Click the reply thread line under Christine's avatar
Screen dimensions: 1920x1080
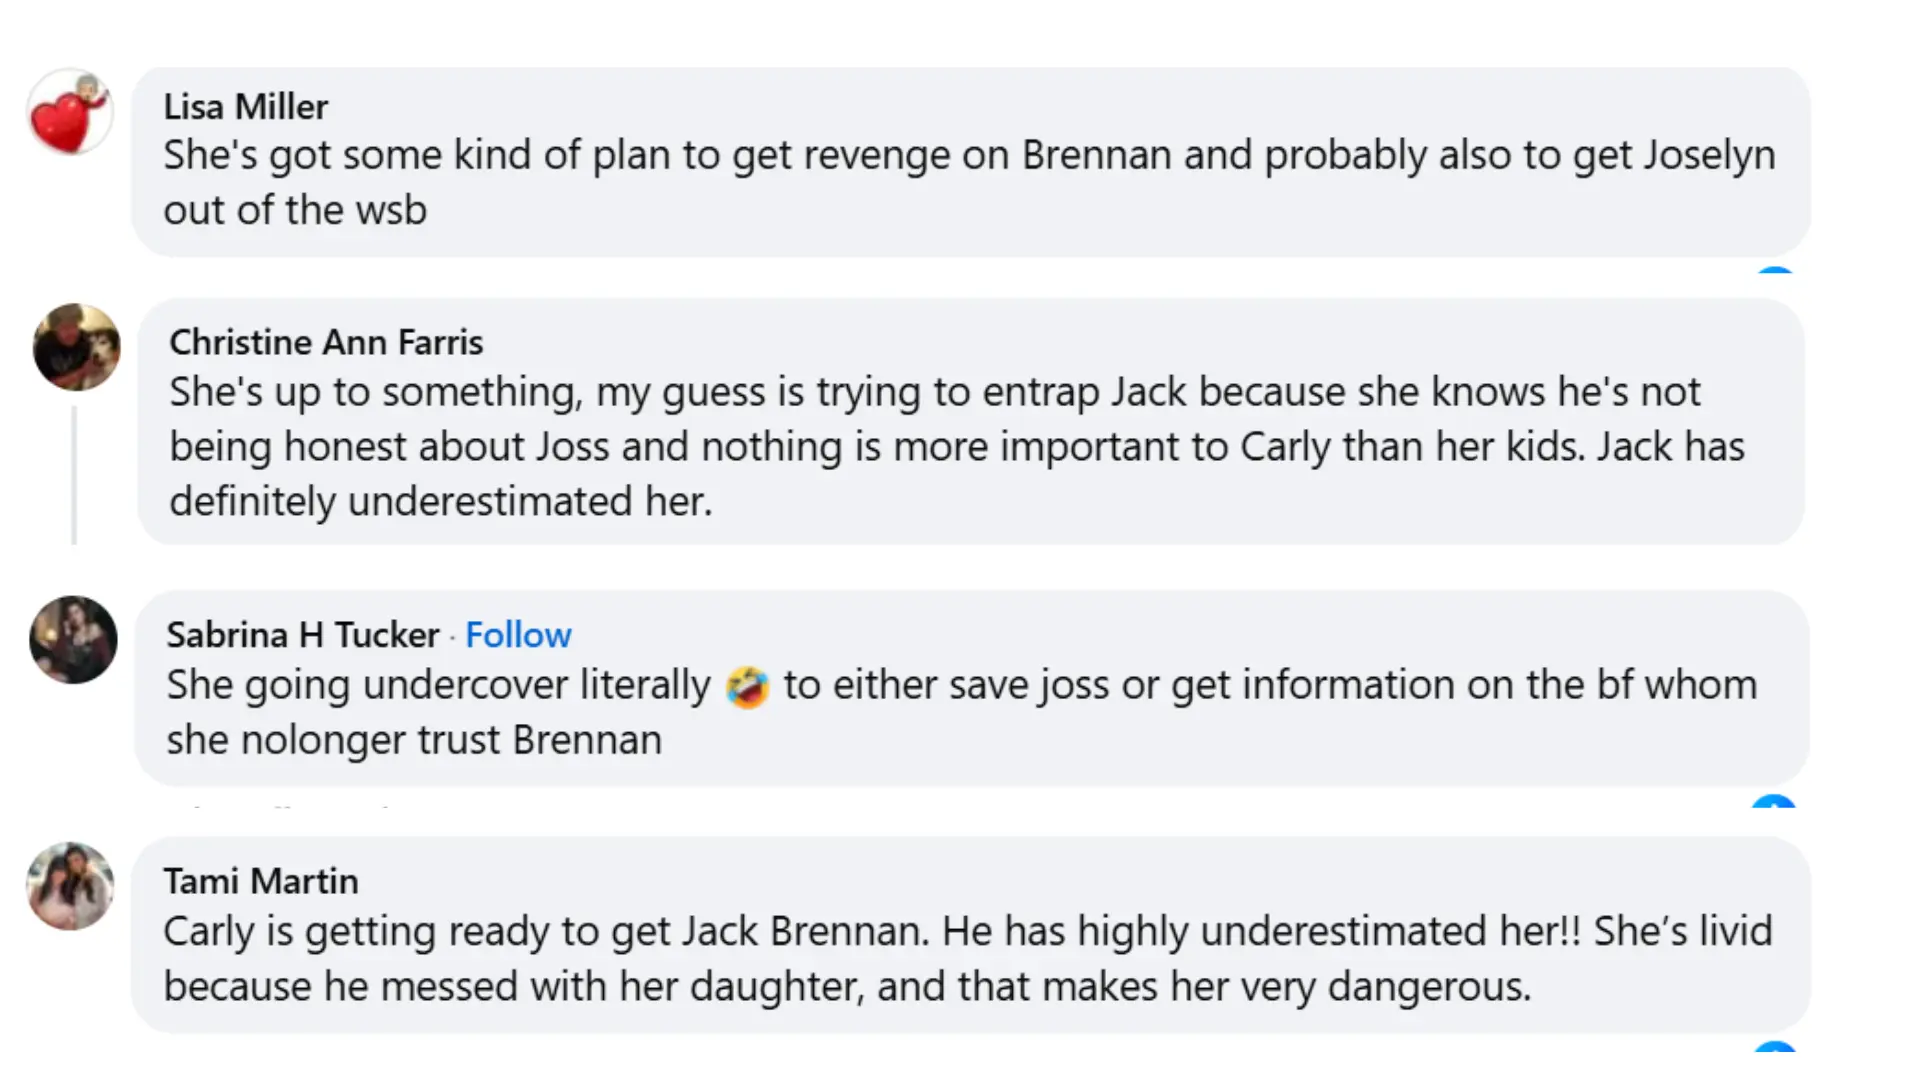coord(74,475)
